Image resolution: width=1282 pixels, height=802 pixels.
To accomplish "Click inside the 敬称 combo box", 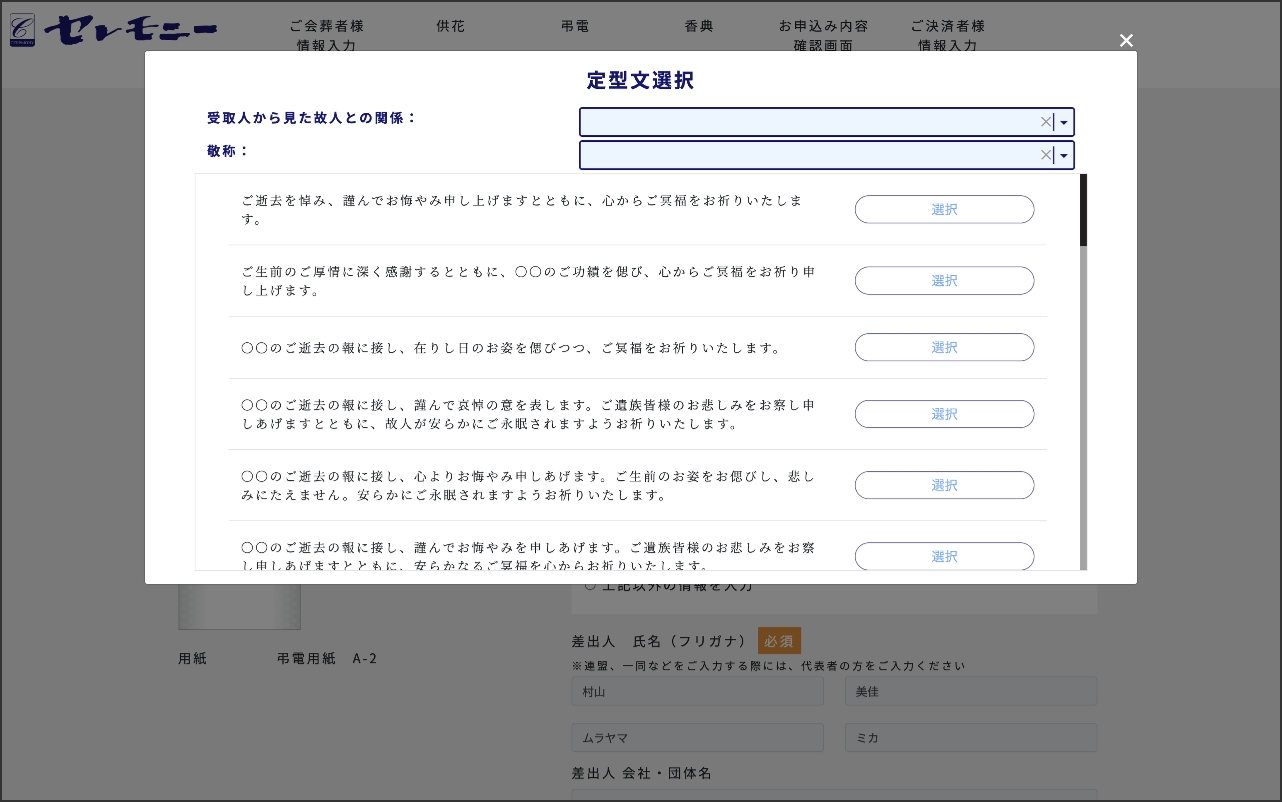I will click(x=810, y=155).
